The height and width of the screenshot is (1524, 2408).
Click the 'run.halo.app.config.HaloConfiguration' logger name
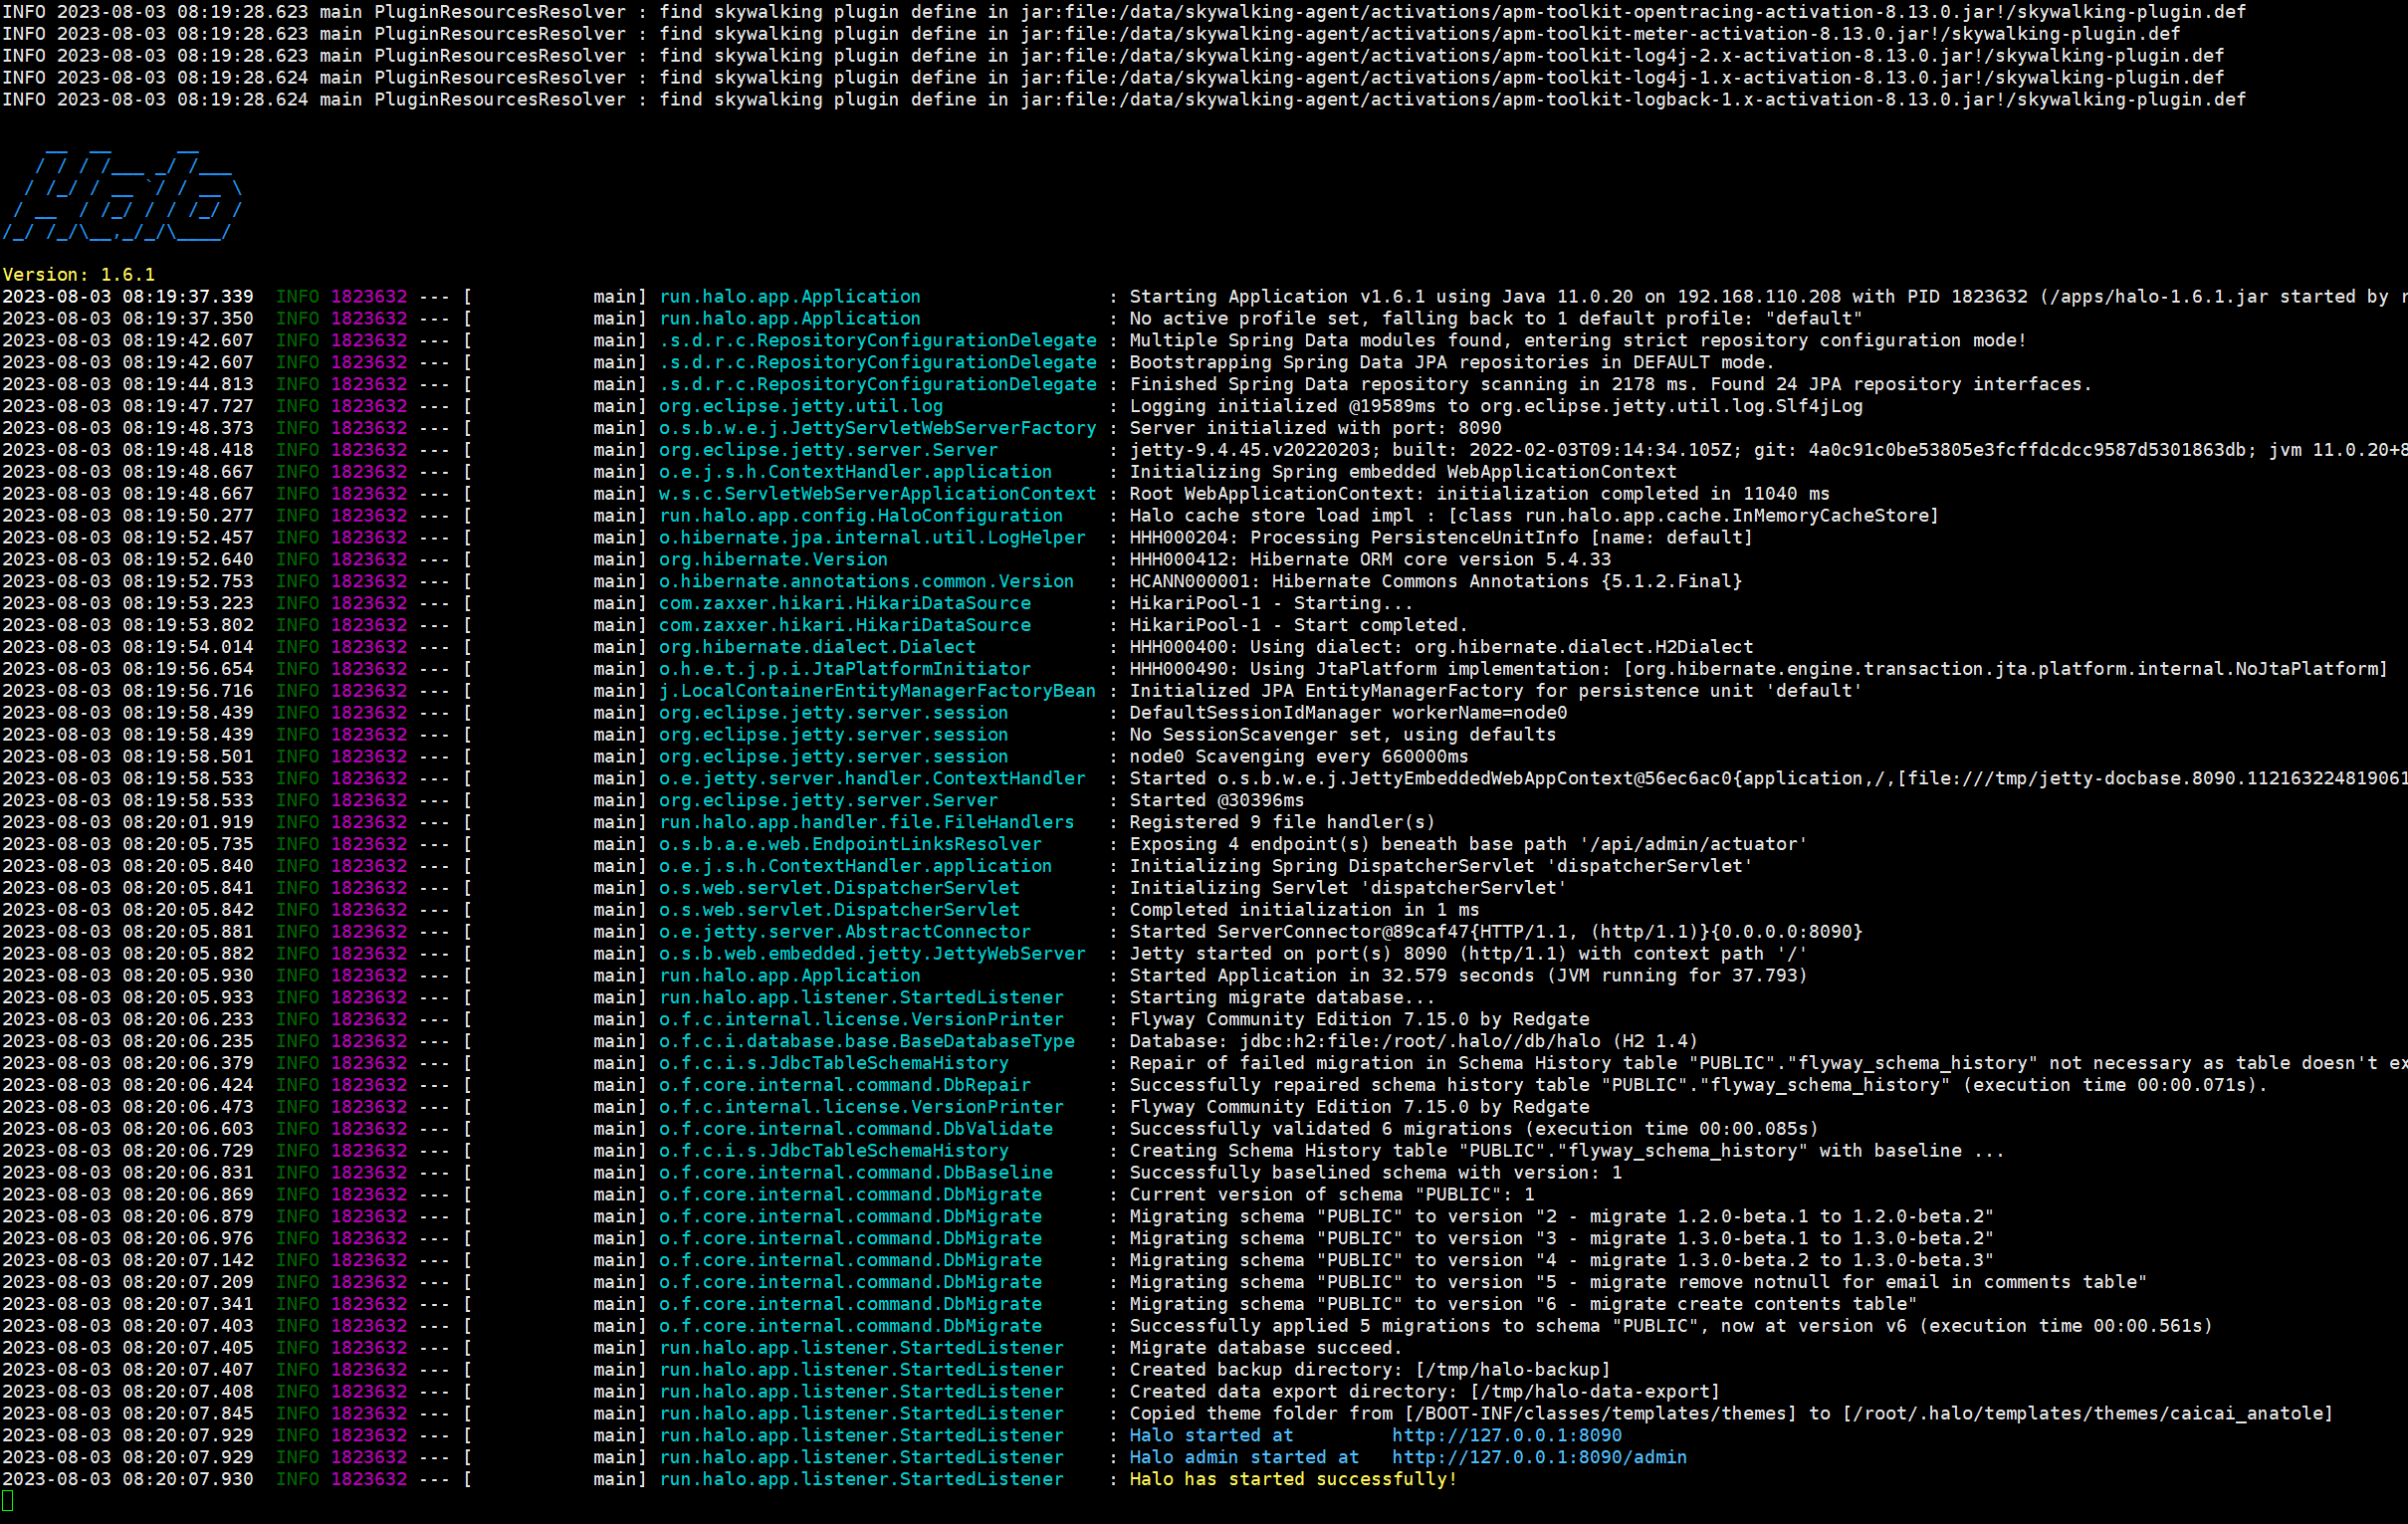(x=860, y=516)
